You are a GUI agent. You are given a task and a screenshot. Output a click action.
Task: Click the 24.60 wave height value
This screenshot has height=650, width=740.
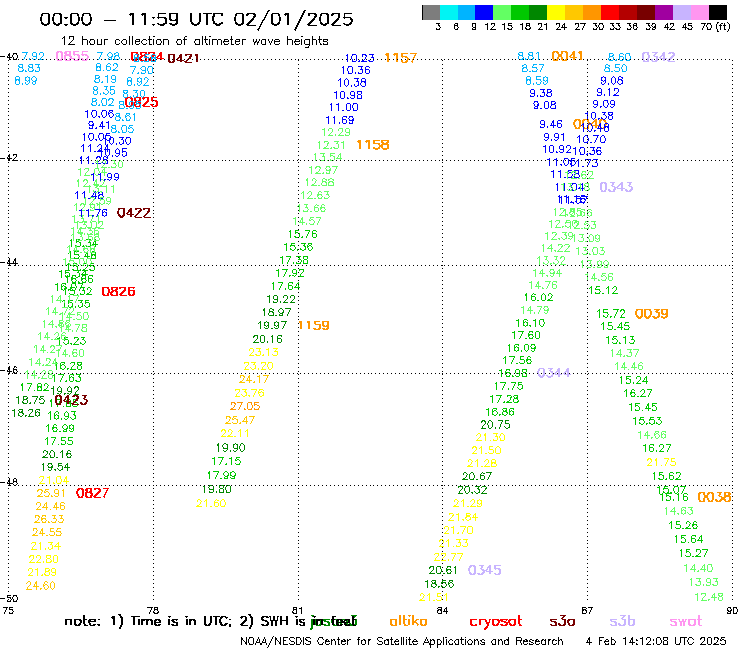click(x=41, y=586)
